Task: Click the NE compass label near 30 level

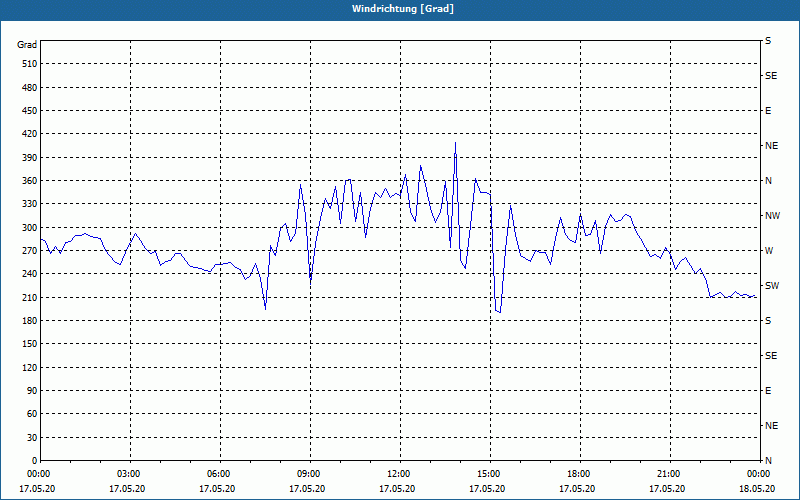Action: click(771, 426)
